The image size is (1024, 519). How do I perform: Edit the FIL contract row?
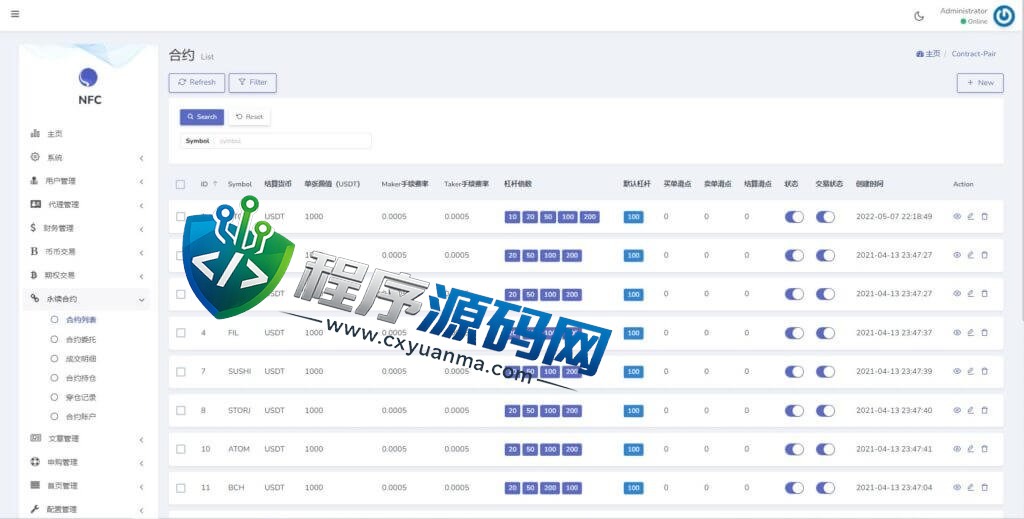970,333
